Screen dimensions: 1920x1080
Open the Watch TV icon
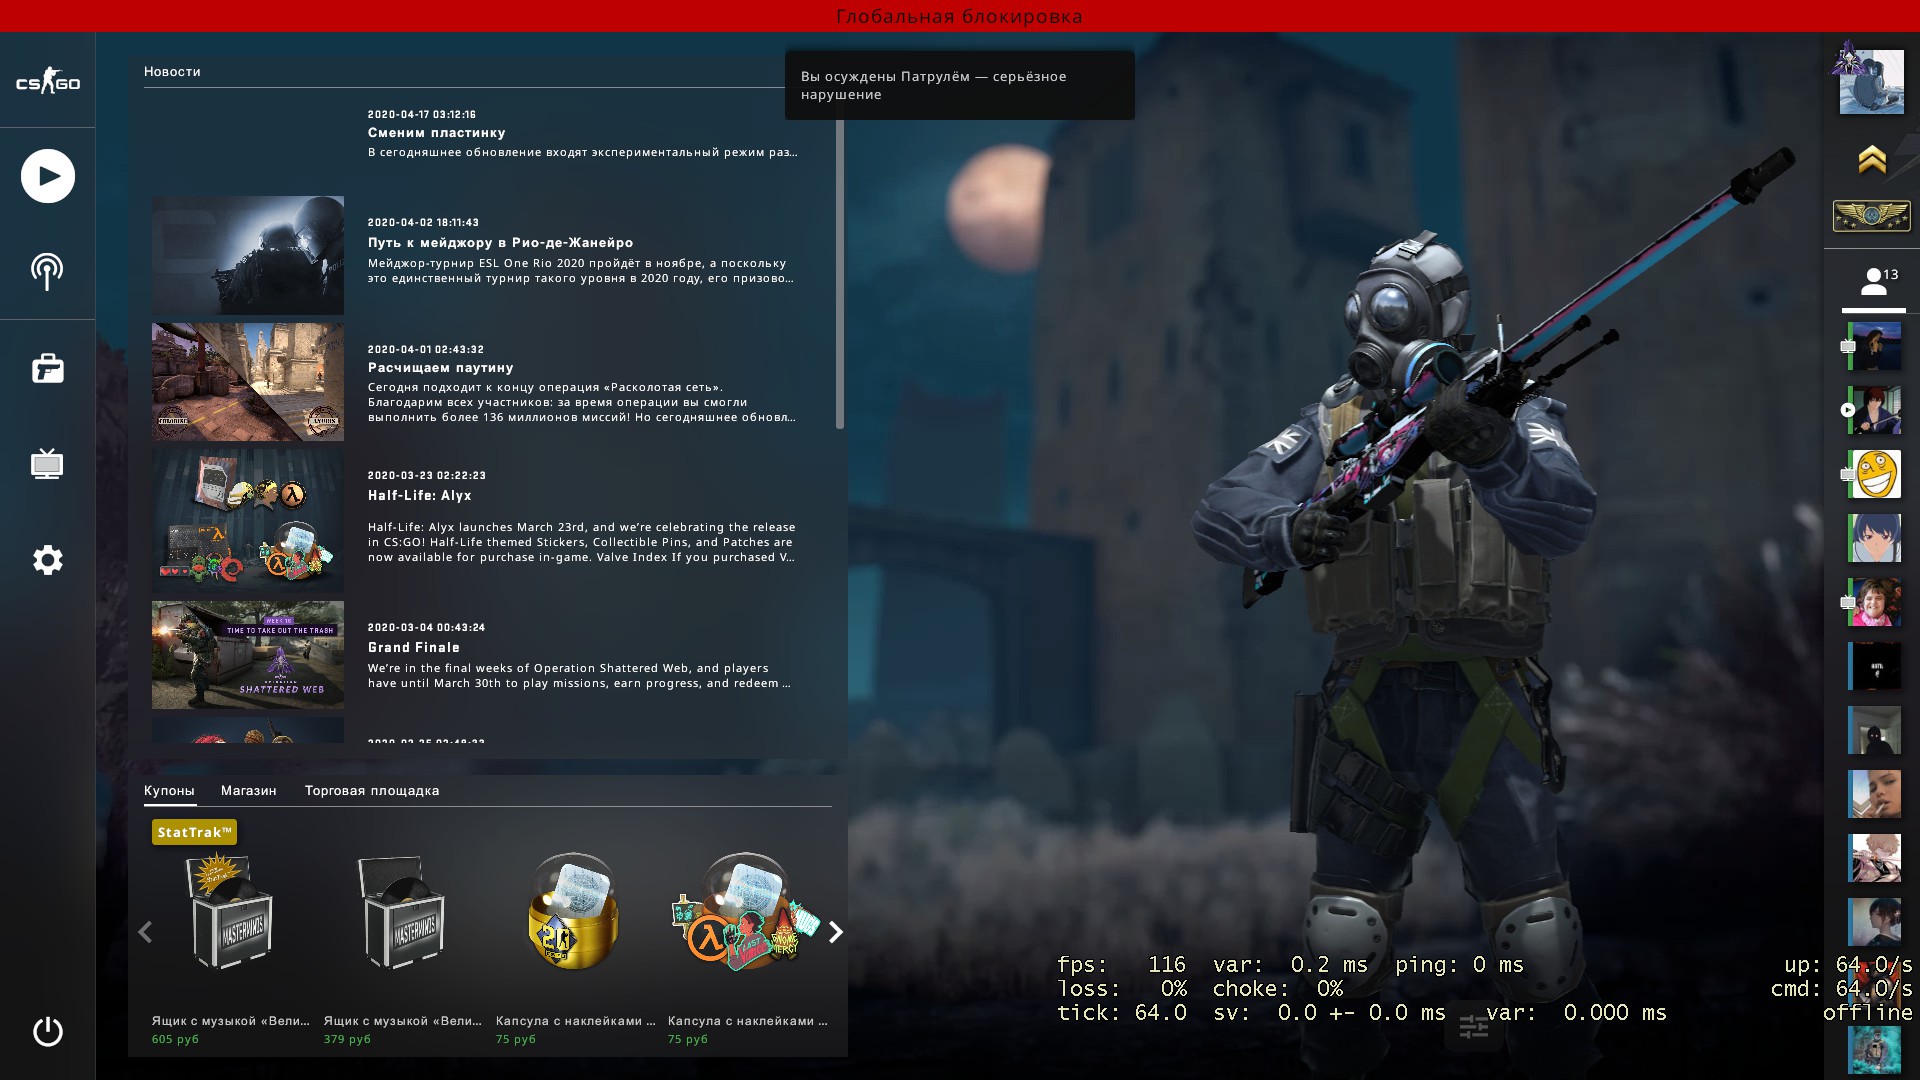pyautogui.click(x=47, y=464)
